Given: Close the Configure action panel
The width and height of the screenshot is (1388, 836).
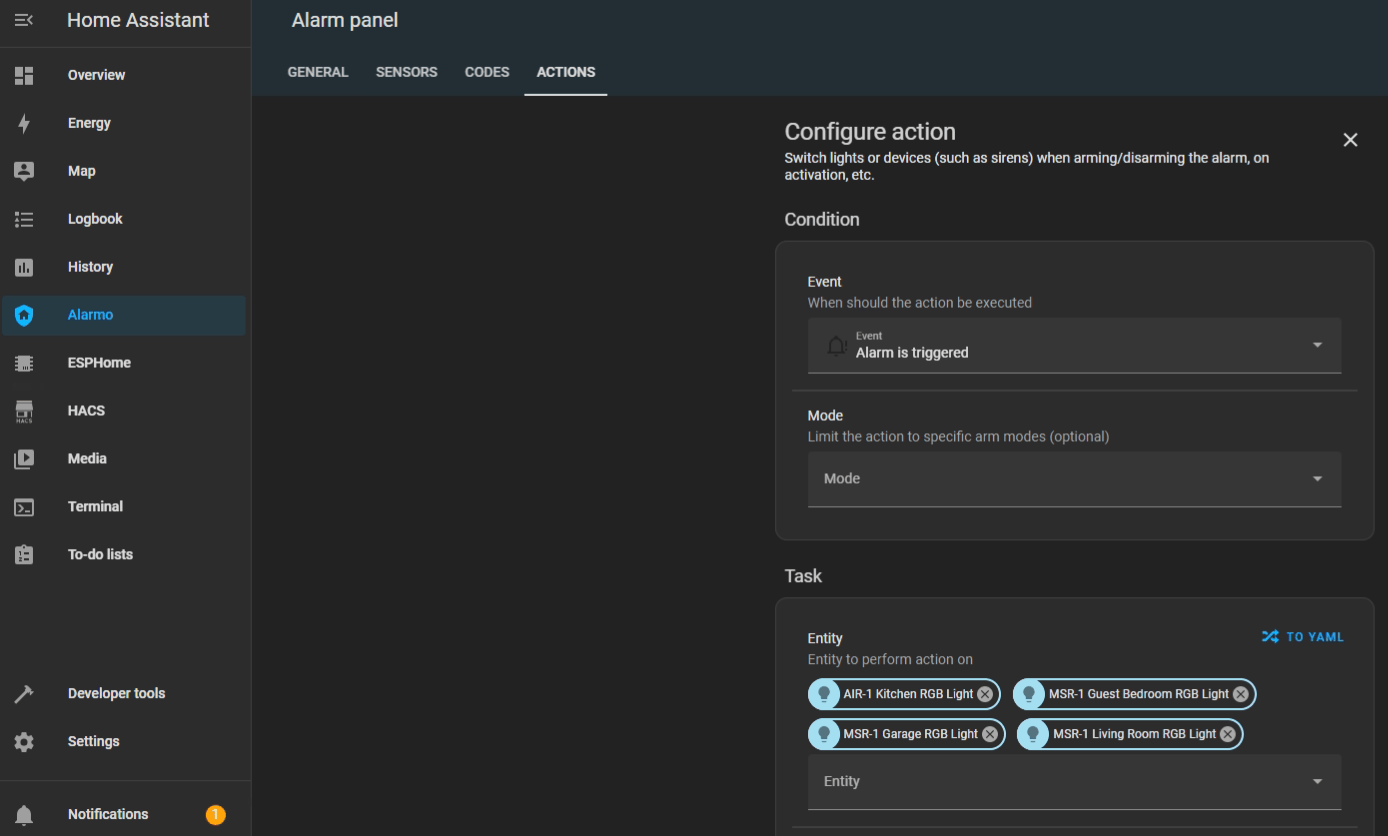Looking at the screenshot, I should 1350,140.
